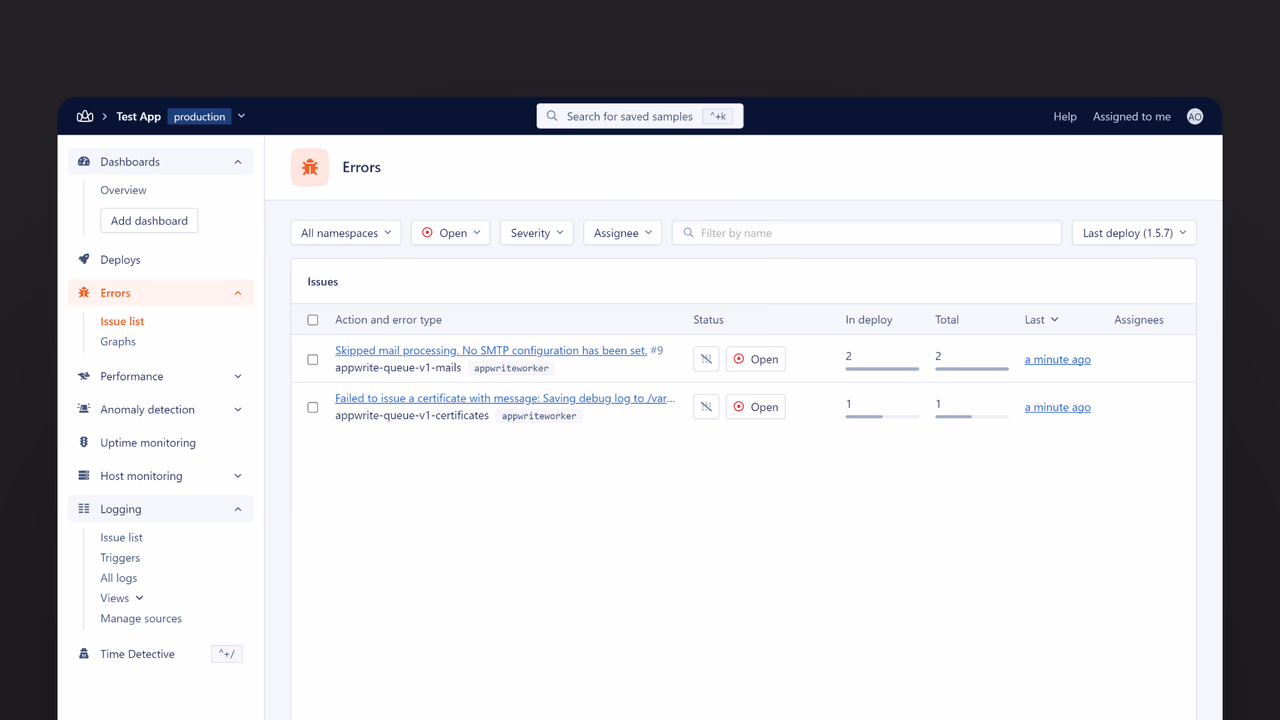Click the magnifier icon in Filter by name field
Image resolution: width=1280 pixels, height=720 pixels.
tap(688, 233)
